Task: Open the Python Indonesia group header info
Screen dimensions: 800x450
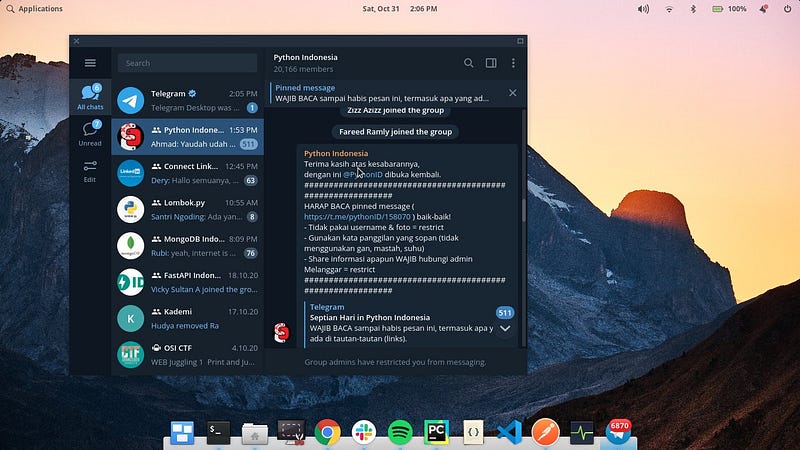Action: (x=306, y=63)
